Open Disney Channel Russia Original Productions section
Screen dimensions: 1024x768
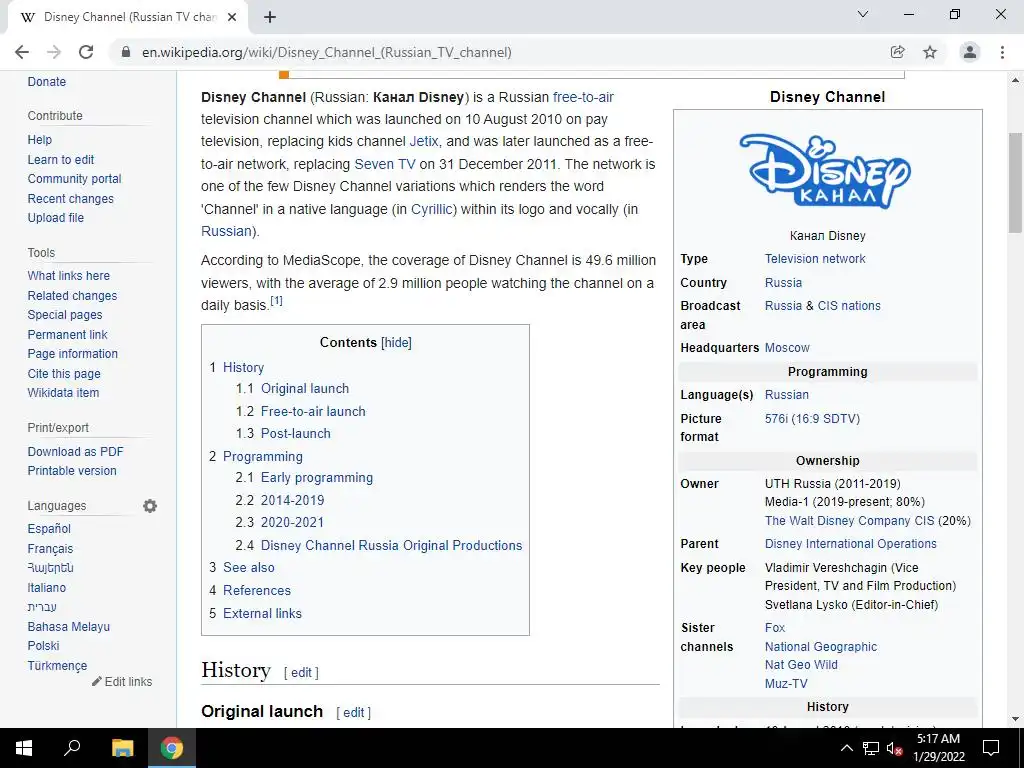pos(391,545)
